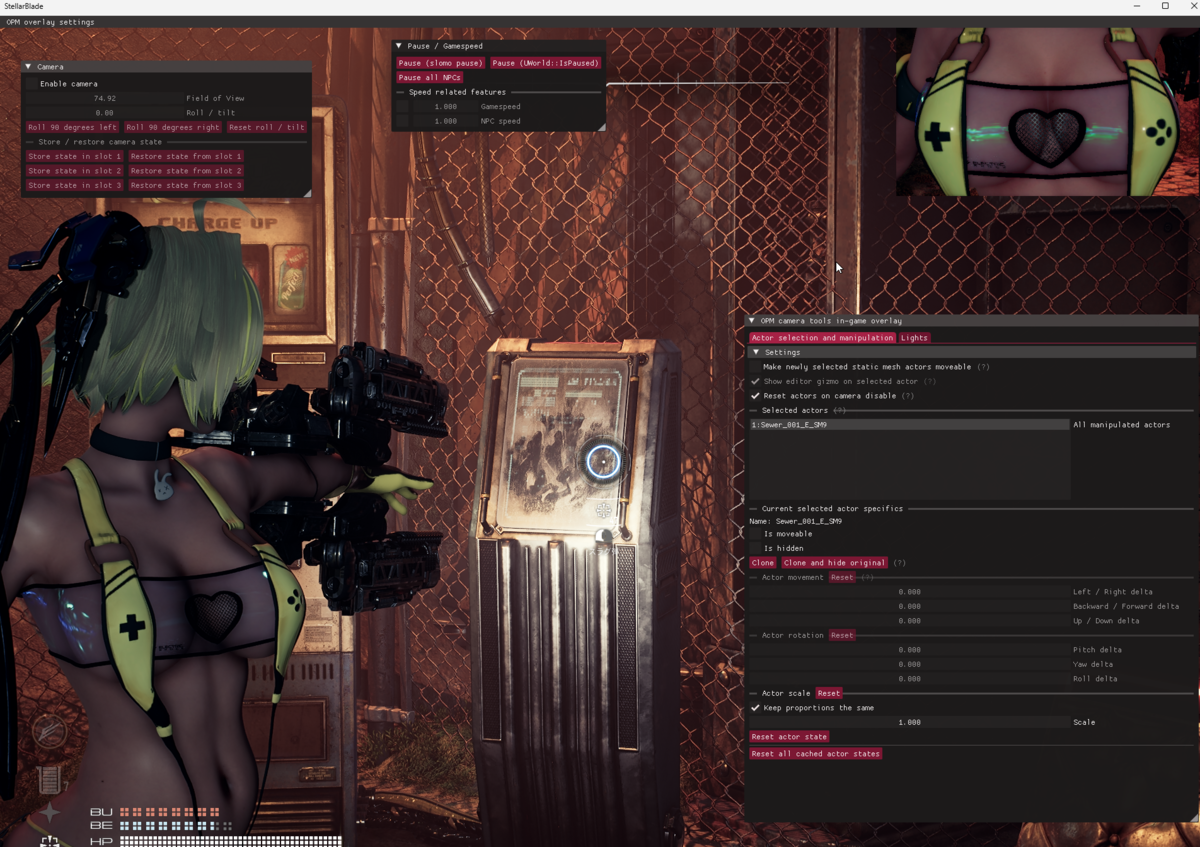1200x847 pixels.
Task: Open help marker next to Selected actors heading
Action: [x=839, y=410]
